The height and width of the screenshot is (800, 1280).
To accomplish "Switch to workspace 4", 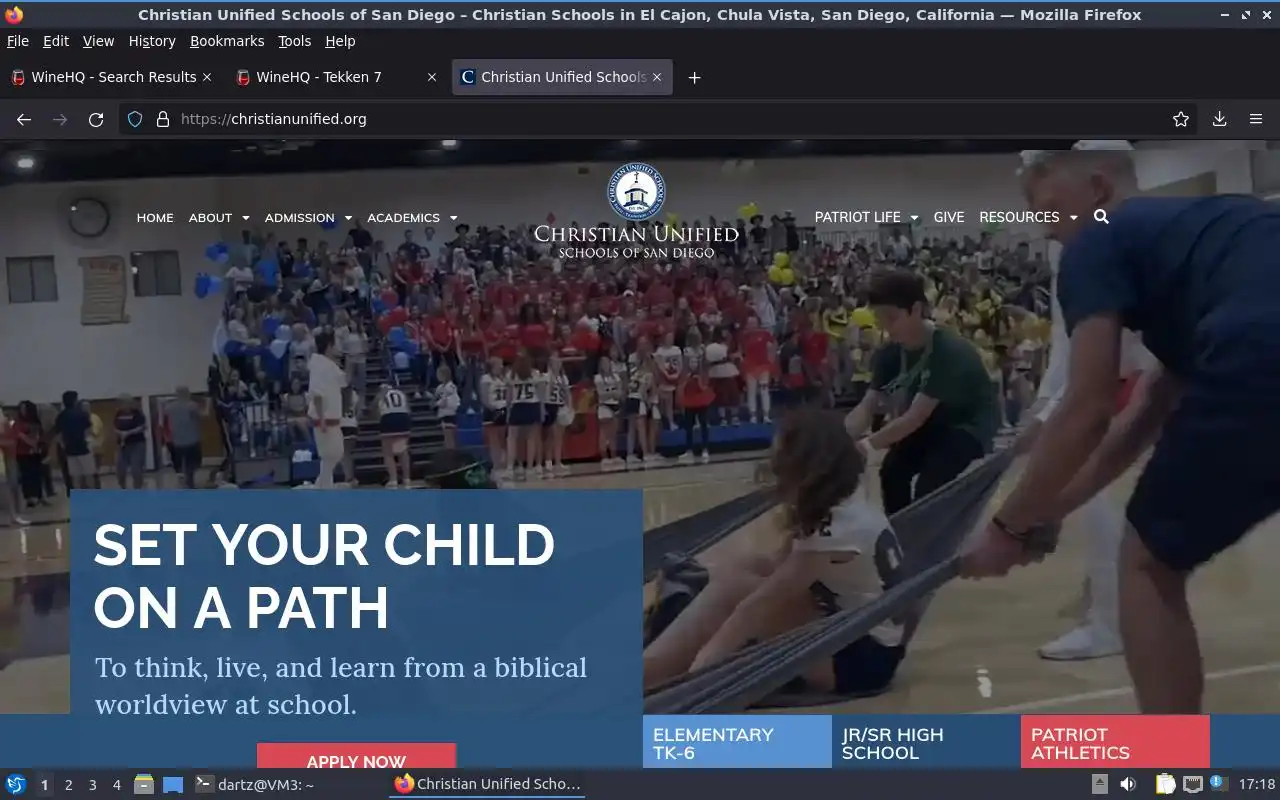I will click(116, 785).
